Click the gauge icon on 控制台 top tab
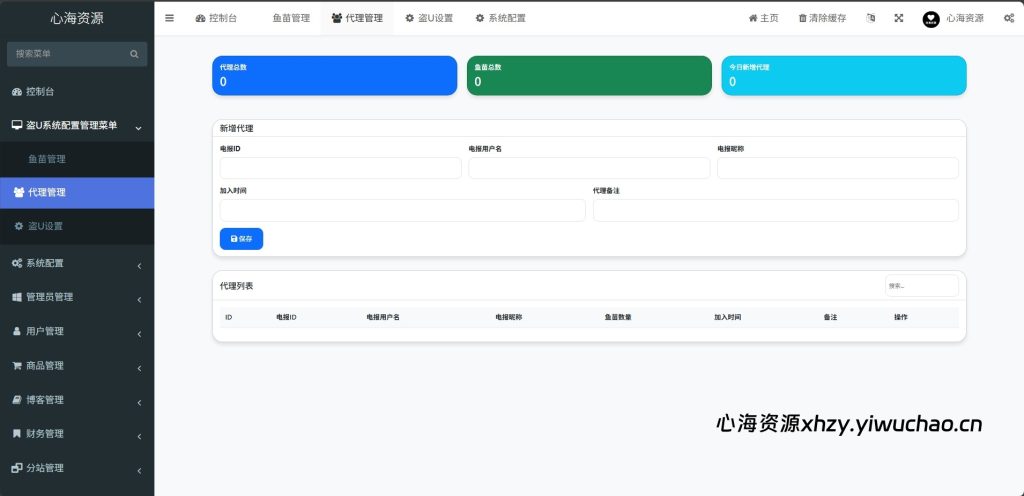1024x496 pixels. 200,18
